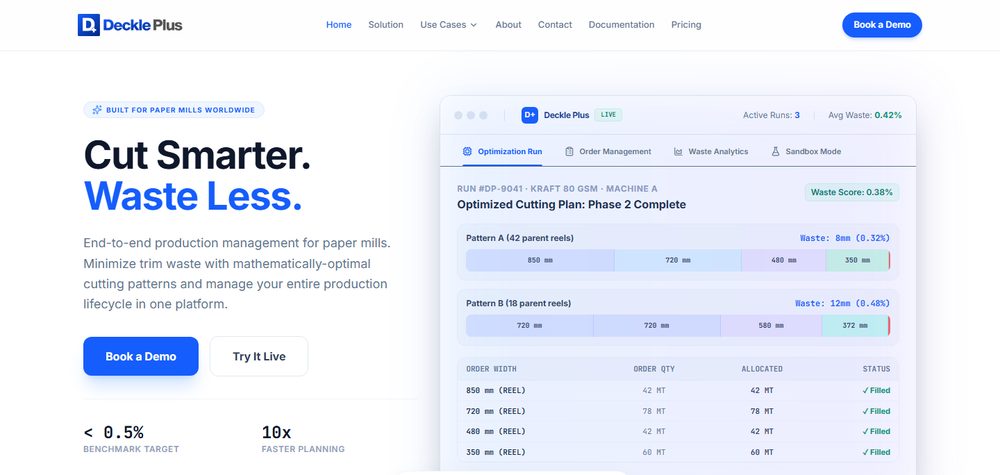The image size is (1000, 475).
Task: Click the < 0.5% benchmark target stat
Action: coord(131,439)
